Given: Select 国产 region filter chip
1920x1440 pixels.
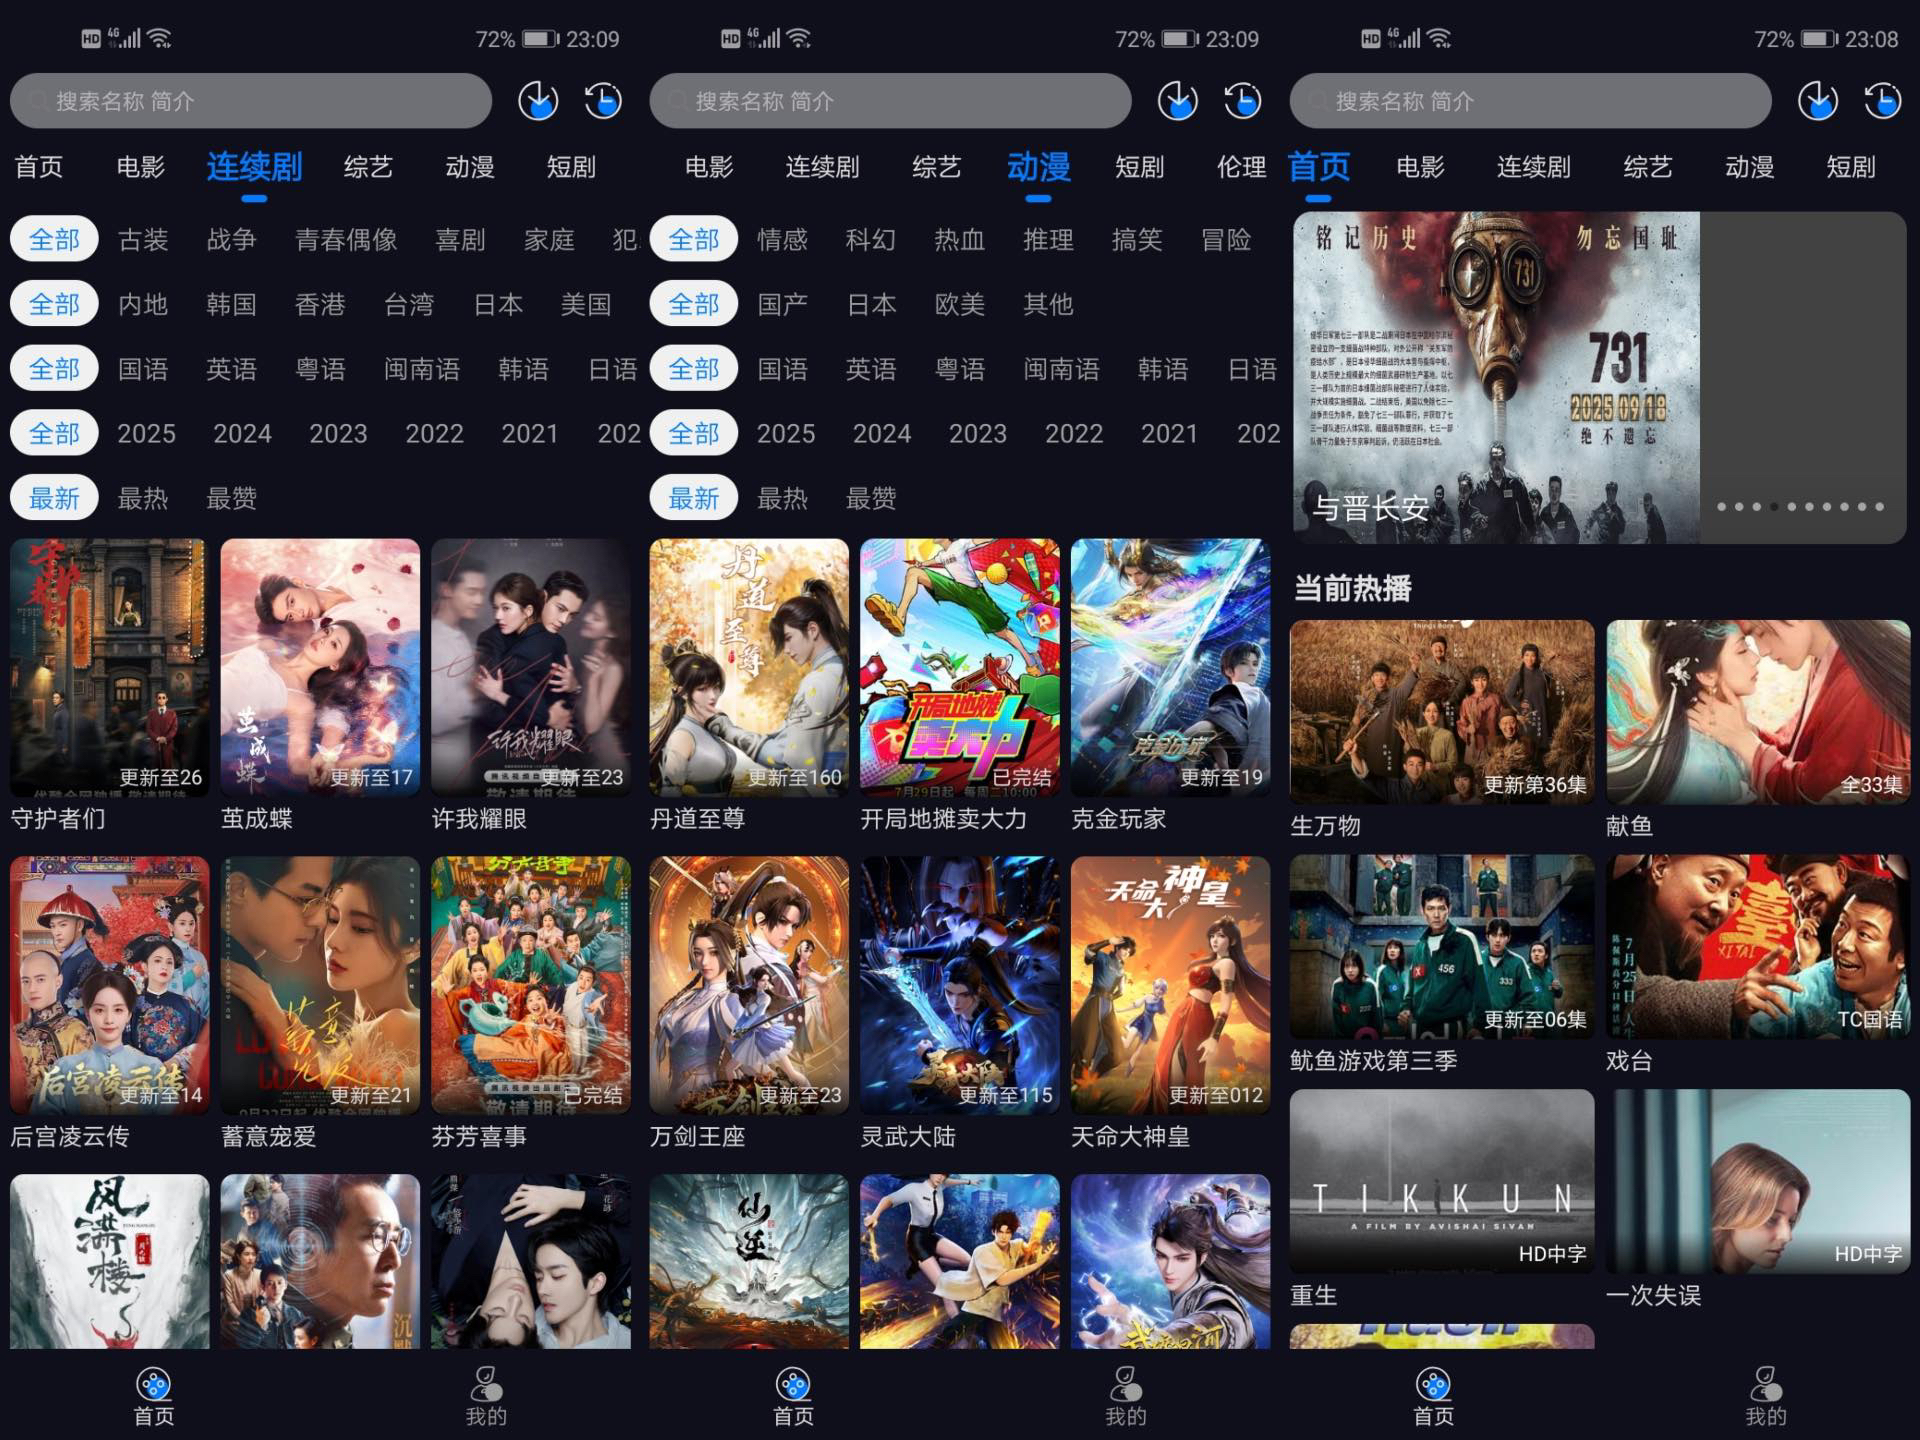Looking at the screenshot, I should [782, 304].
